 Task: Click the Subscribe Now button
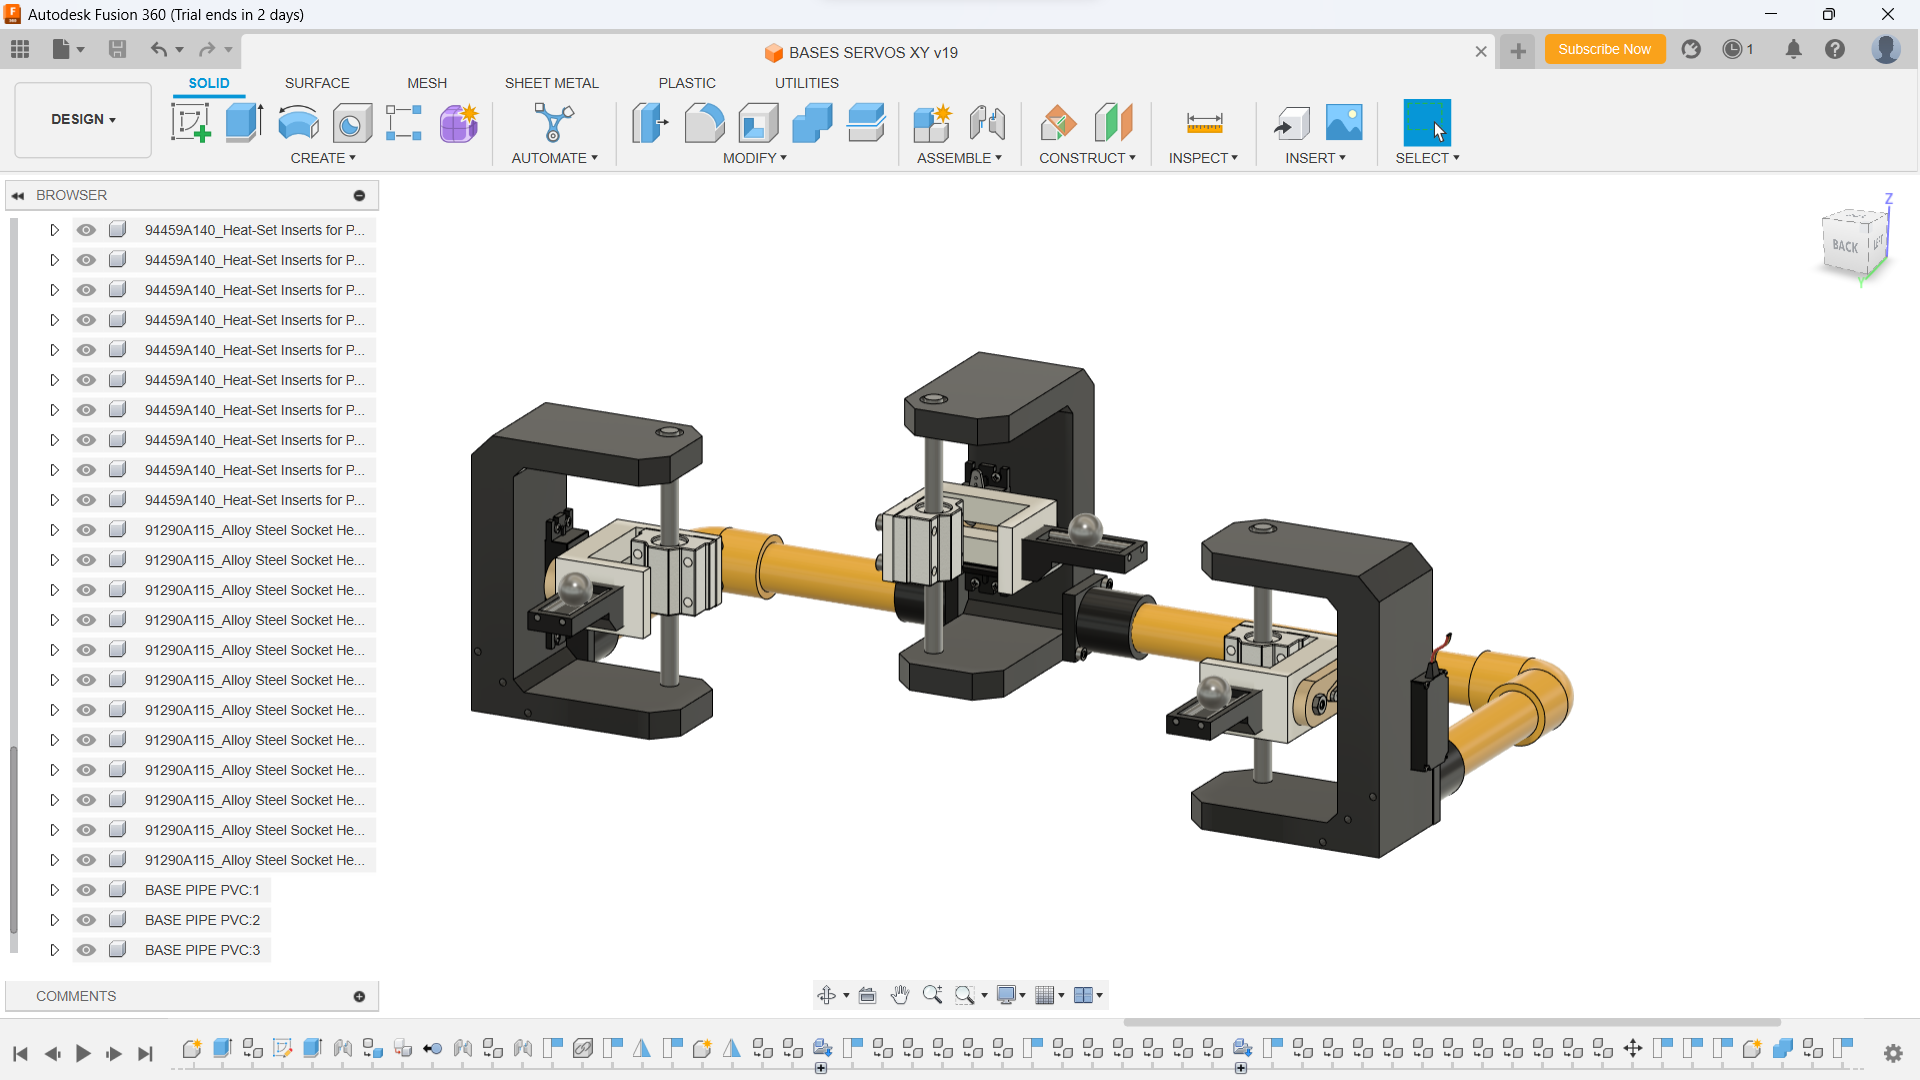click(x=1604, y=49)
